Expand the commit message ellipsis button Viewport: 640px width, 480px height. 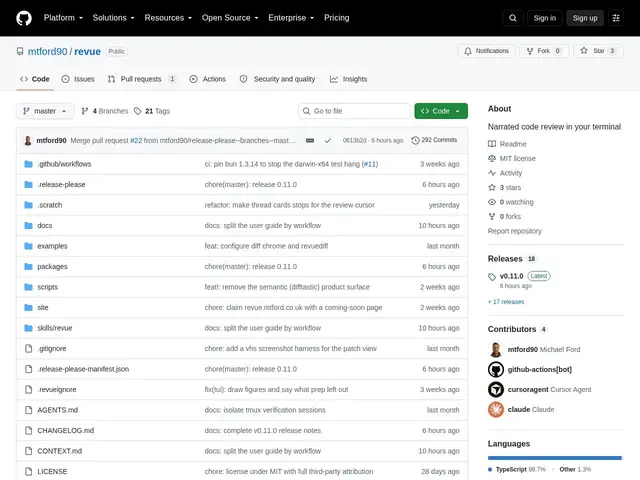(x=310, y=140)
